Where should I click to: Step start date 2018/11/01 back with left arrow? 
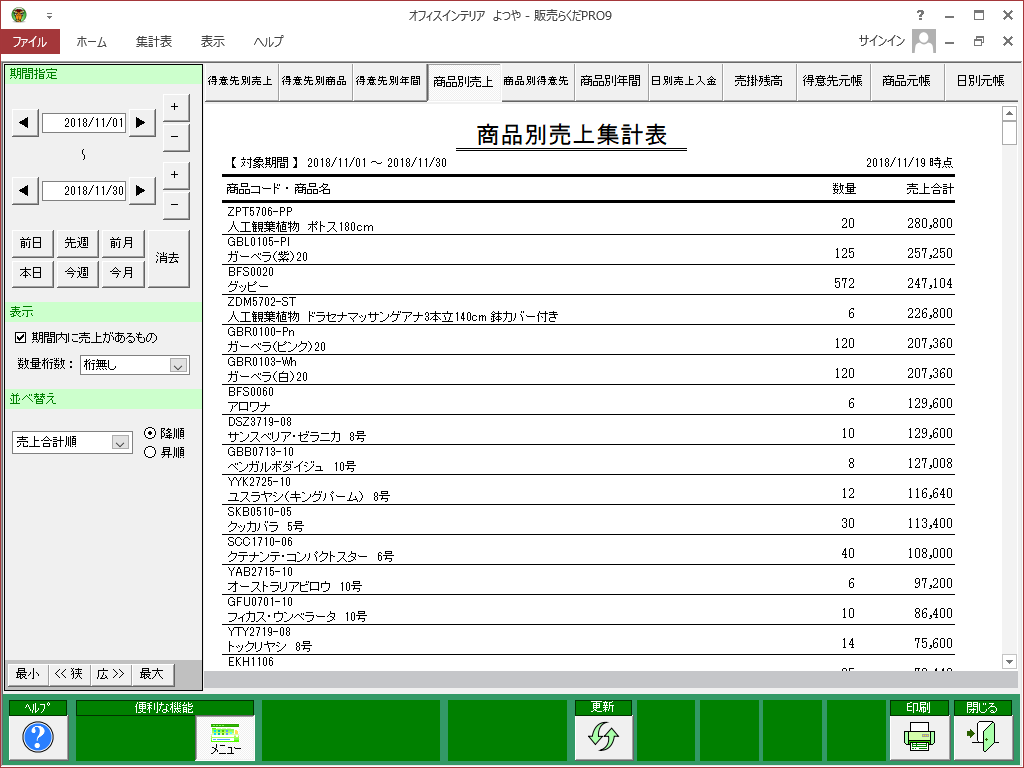point(25,122)
